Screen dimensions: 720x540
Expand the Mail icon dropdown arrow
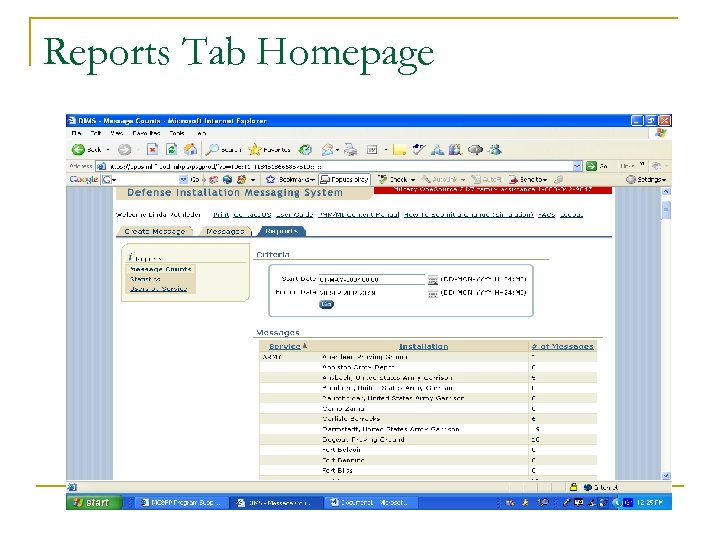pyautogui.click(x=338, y=150)
